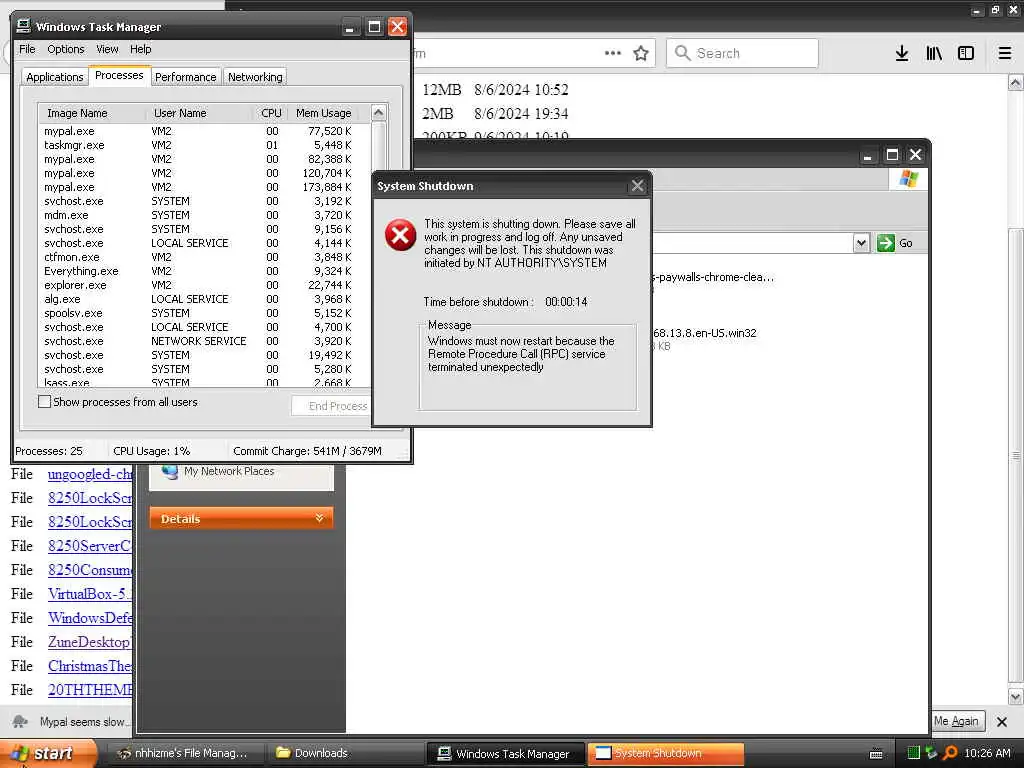Open the 8250ServerC file link
This screenshot has width=1024, height=768.
pyautogui.click(x=89, y=546)
